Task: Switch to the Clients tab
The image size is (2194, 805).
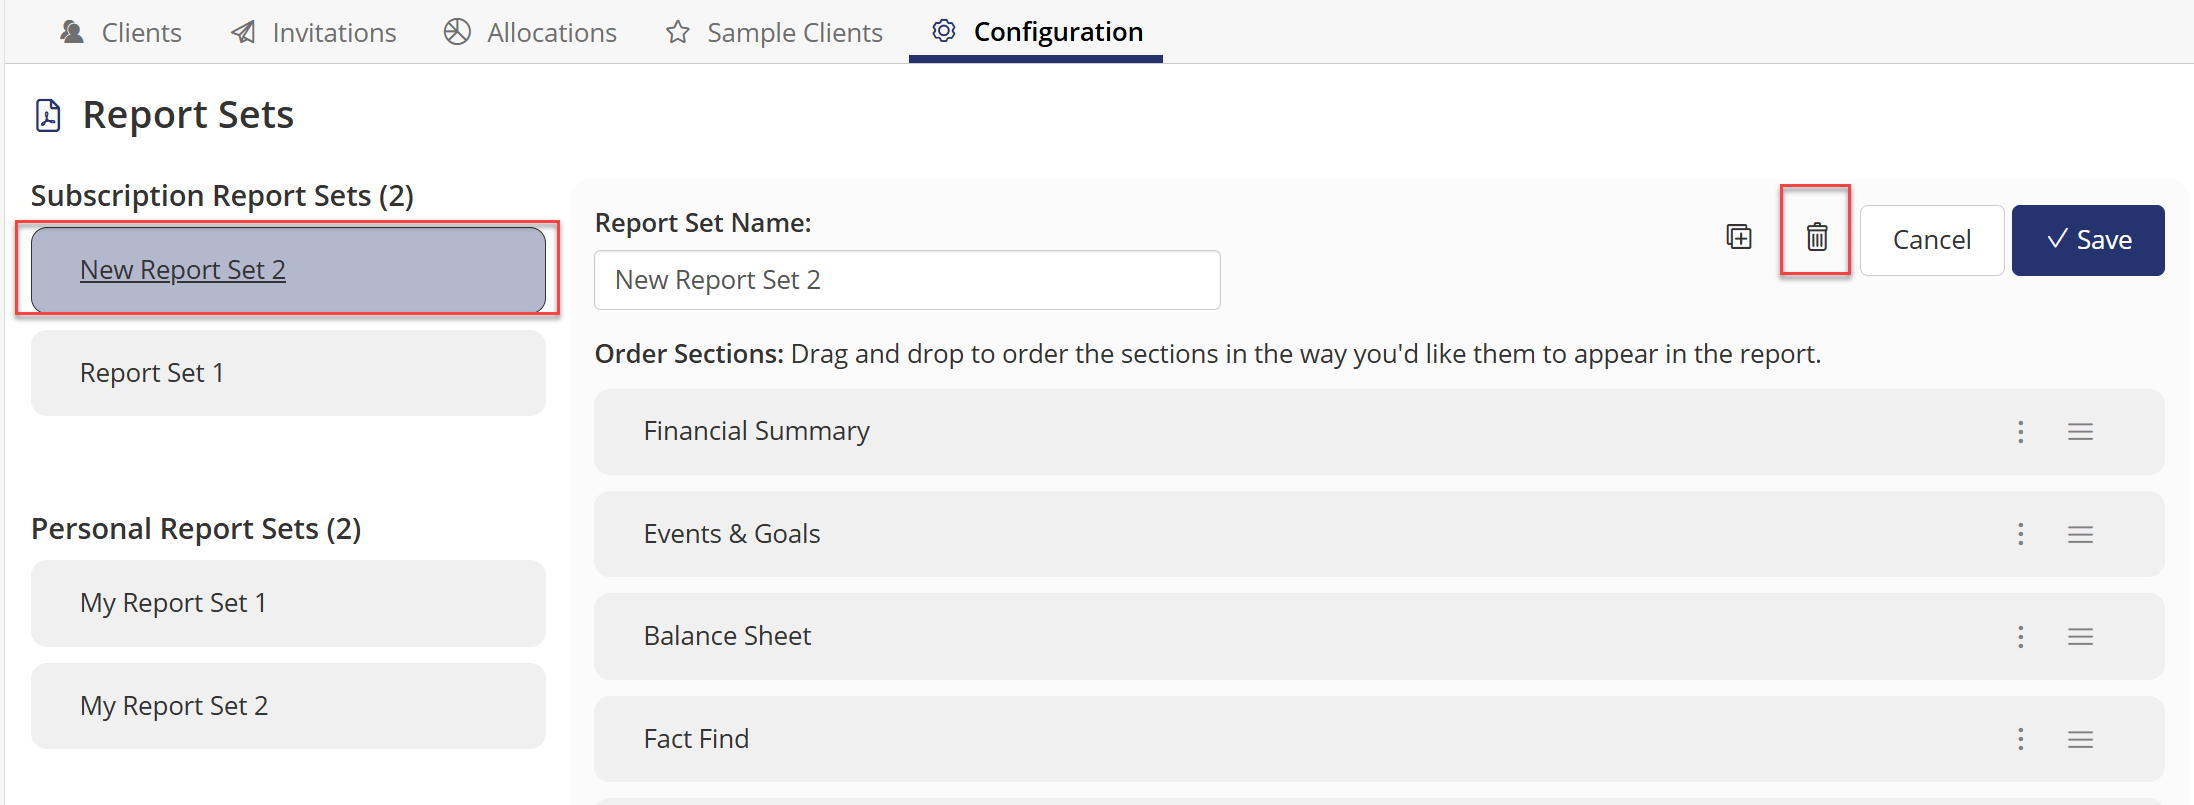Action: [x=120, y=32]
